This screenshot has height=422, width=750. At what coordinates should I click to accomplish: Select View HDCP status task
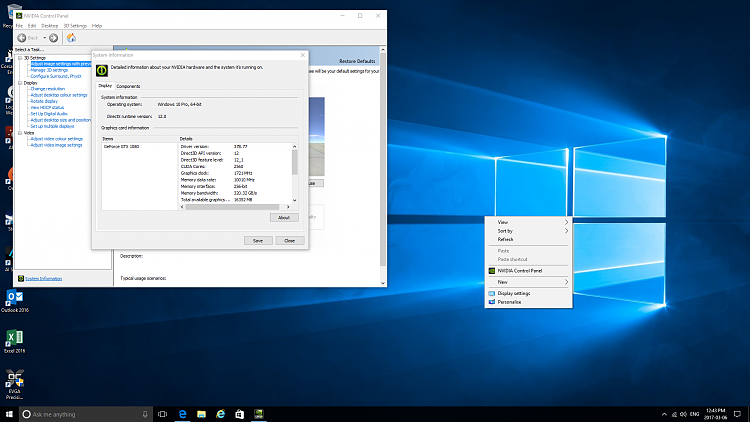[x=47, y=108]
